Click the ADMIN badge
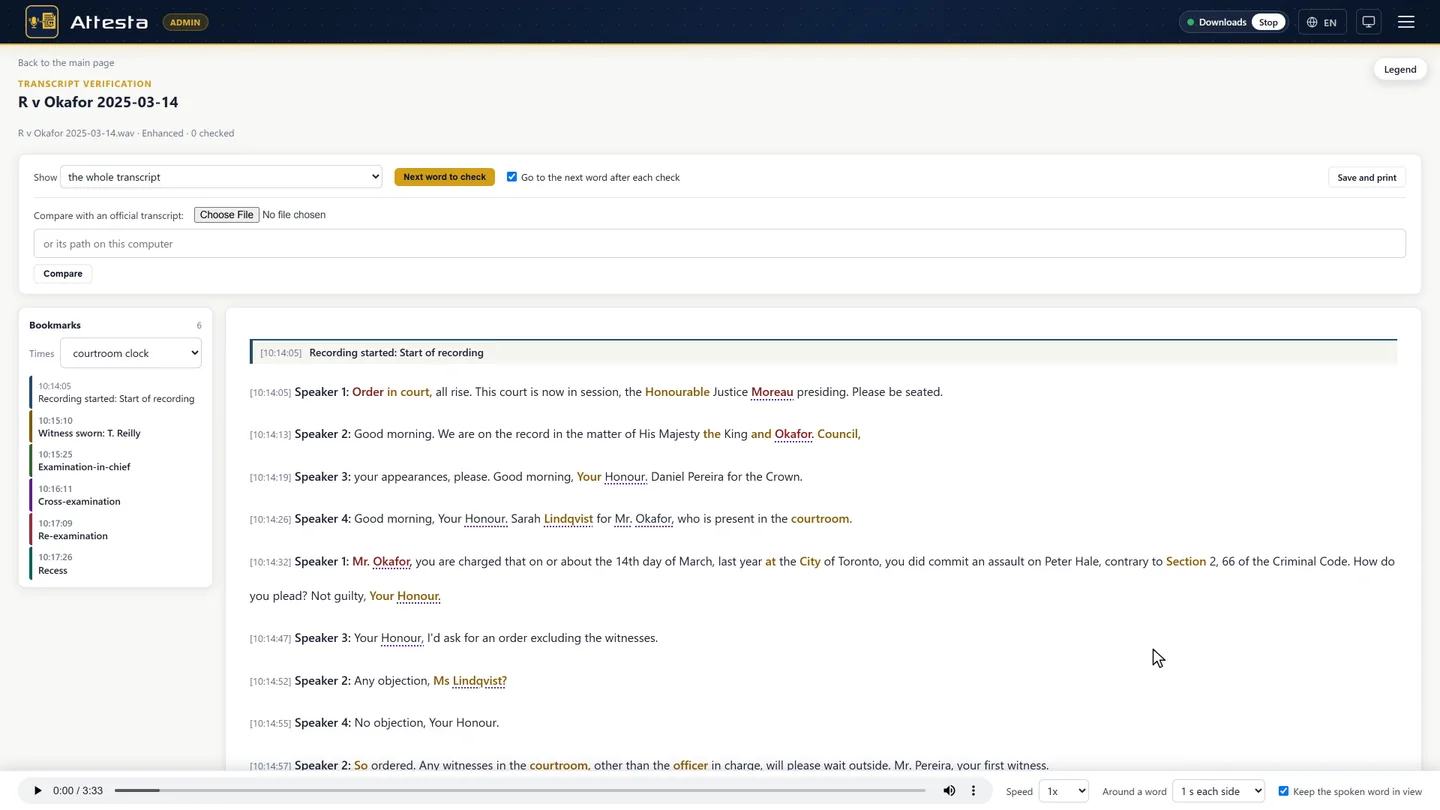The height and width of the screenshot is (810, 1440). click(185, 22)
